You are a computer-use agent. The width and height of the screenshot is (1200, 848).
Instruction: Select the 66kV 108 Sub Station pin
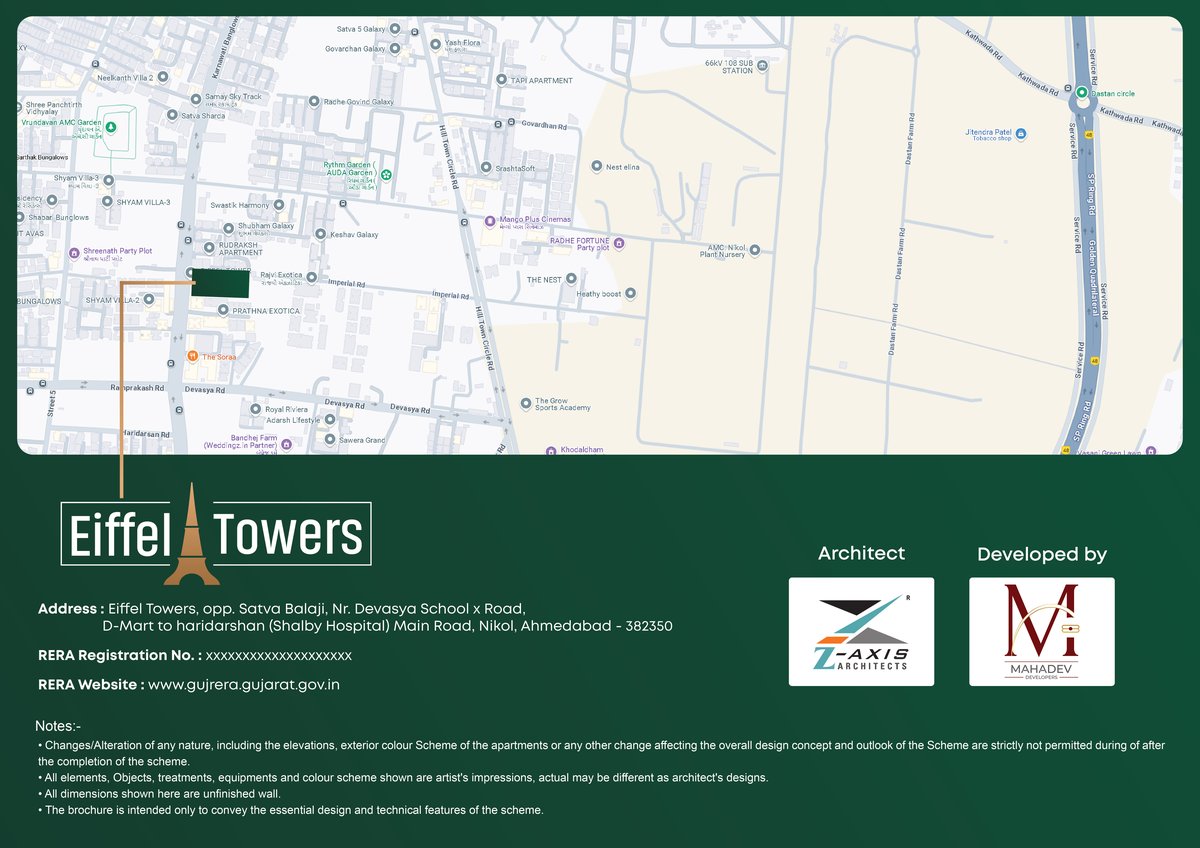pos(762,66)
